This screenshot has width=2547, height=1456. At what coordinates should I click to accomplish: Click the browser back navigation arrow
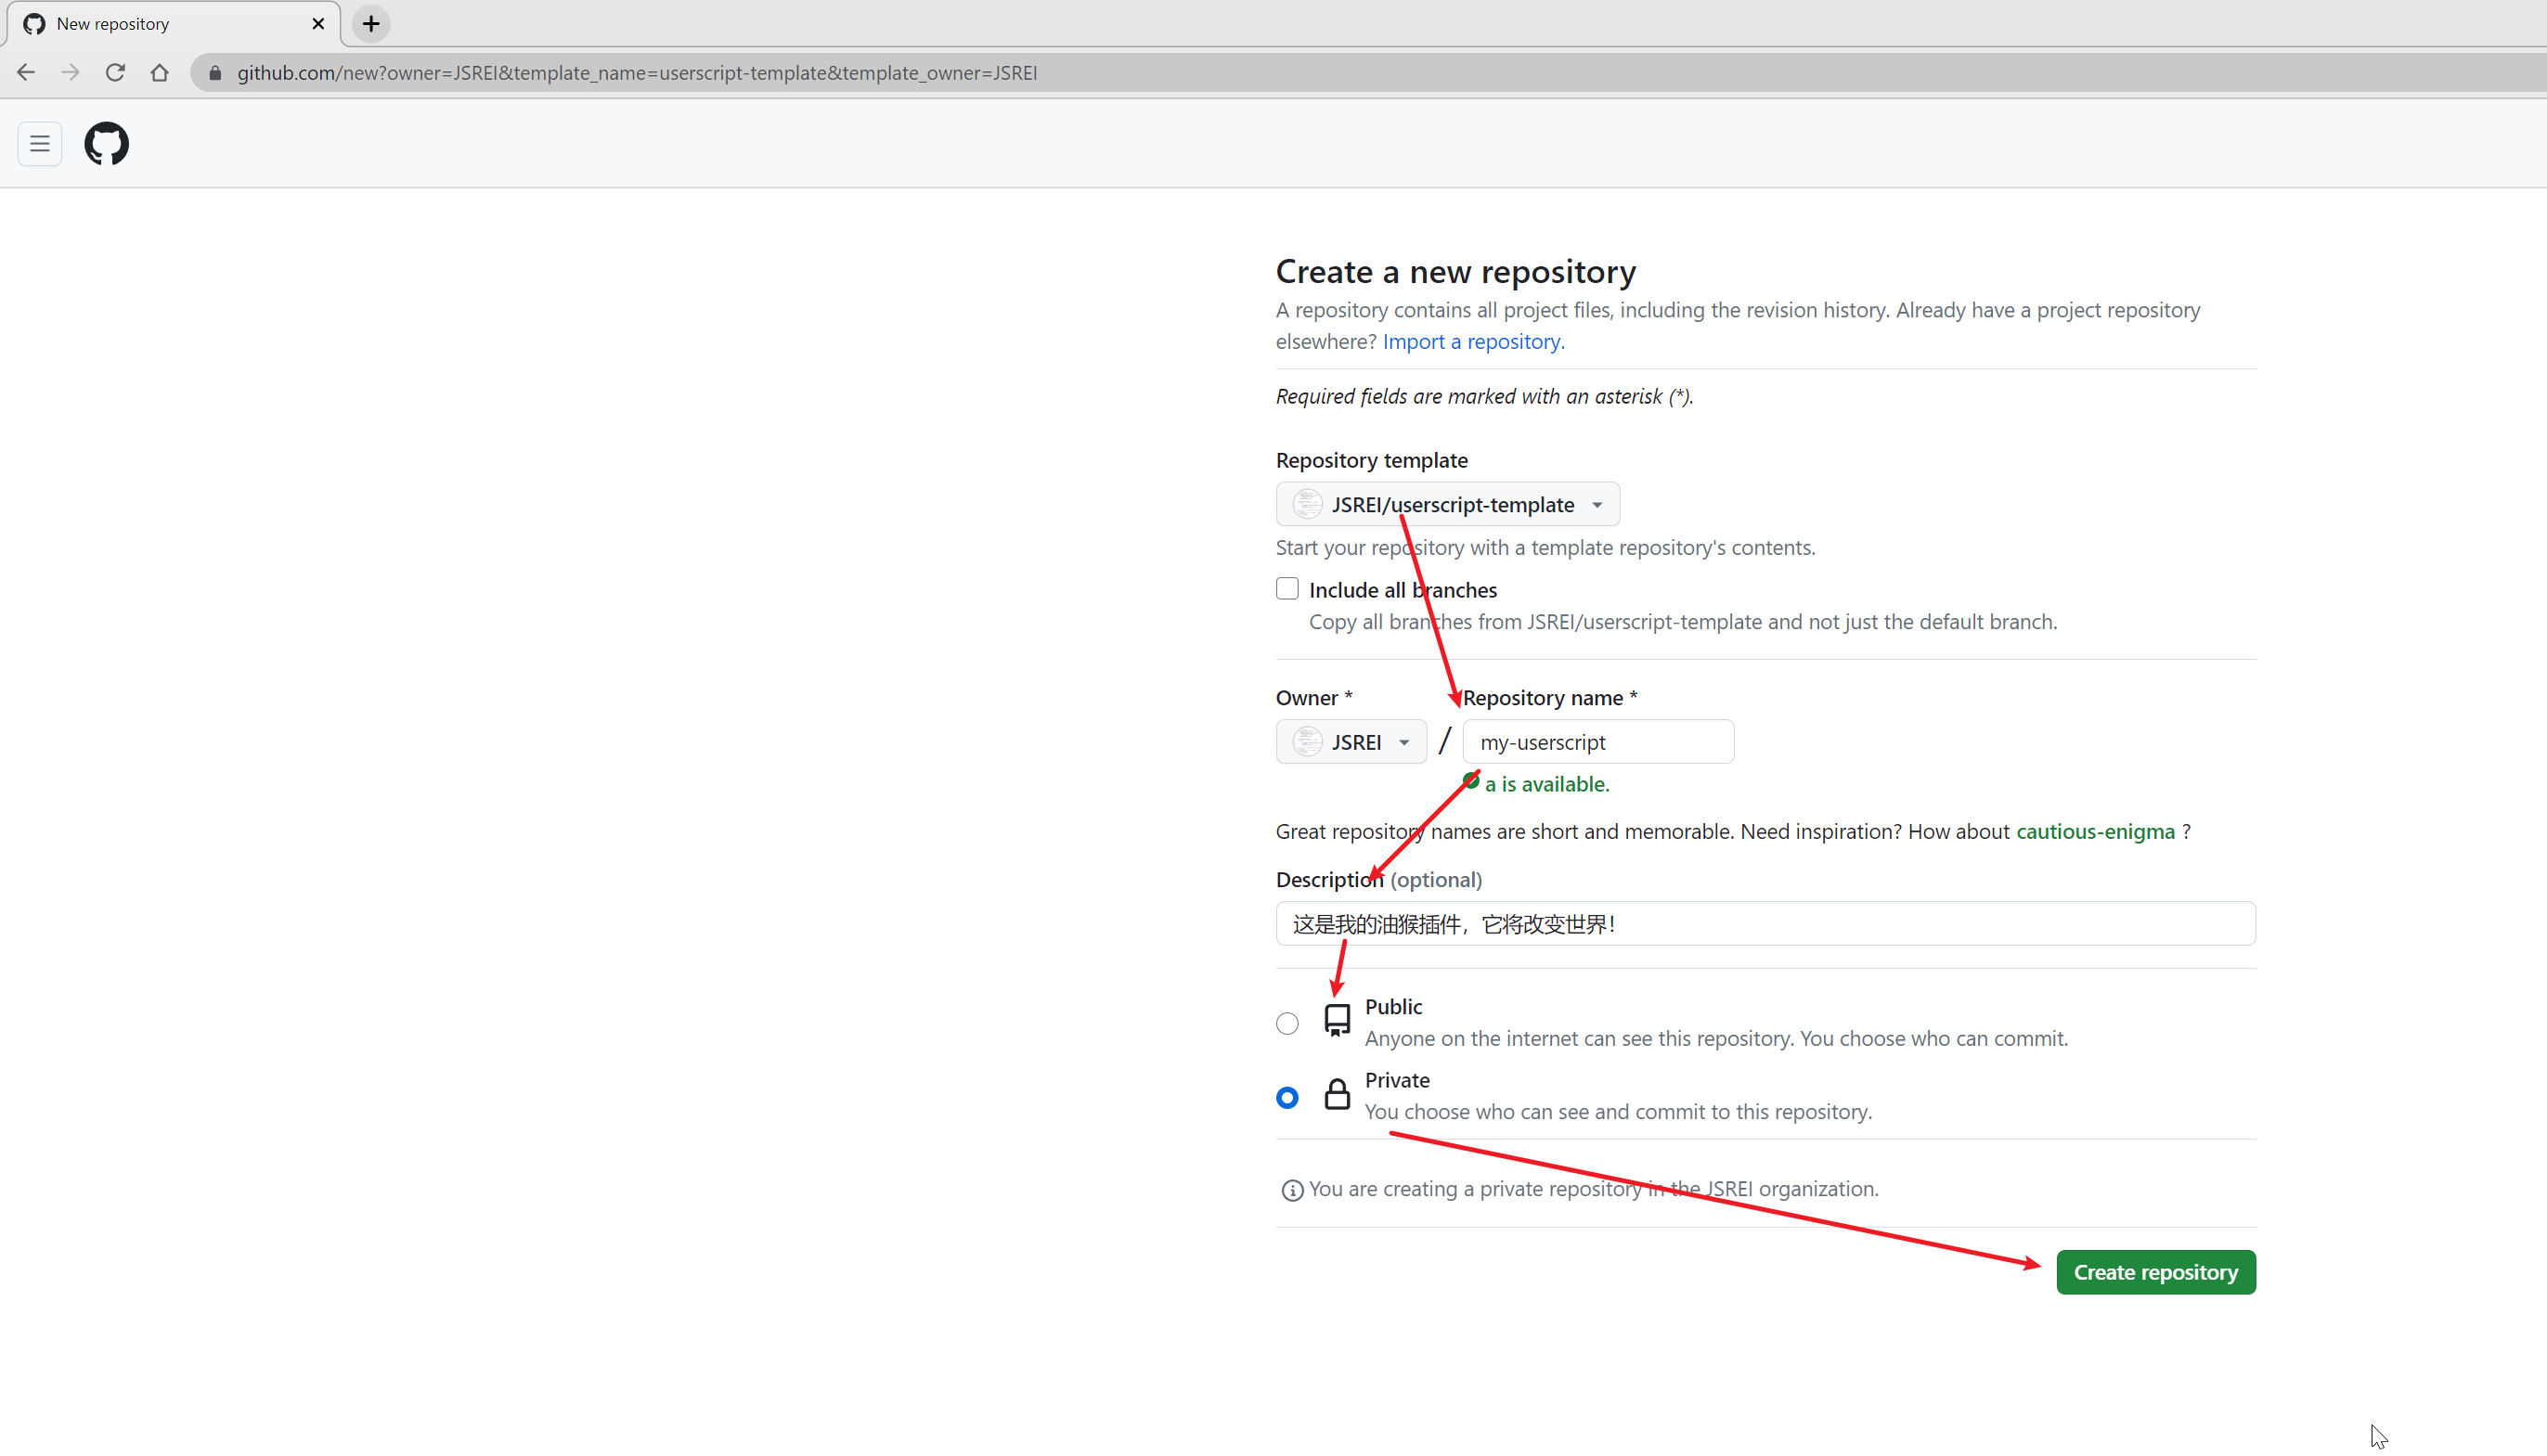[26, 71]
